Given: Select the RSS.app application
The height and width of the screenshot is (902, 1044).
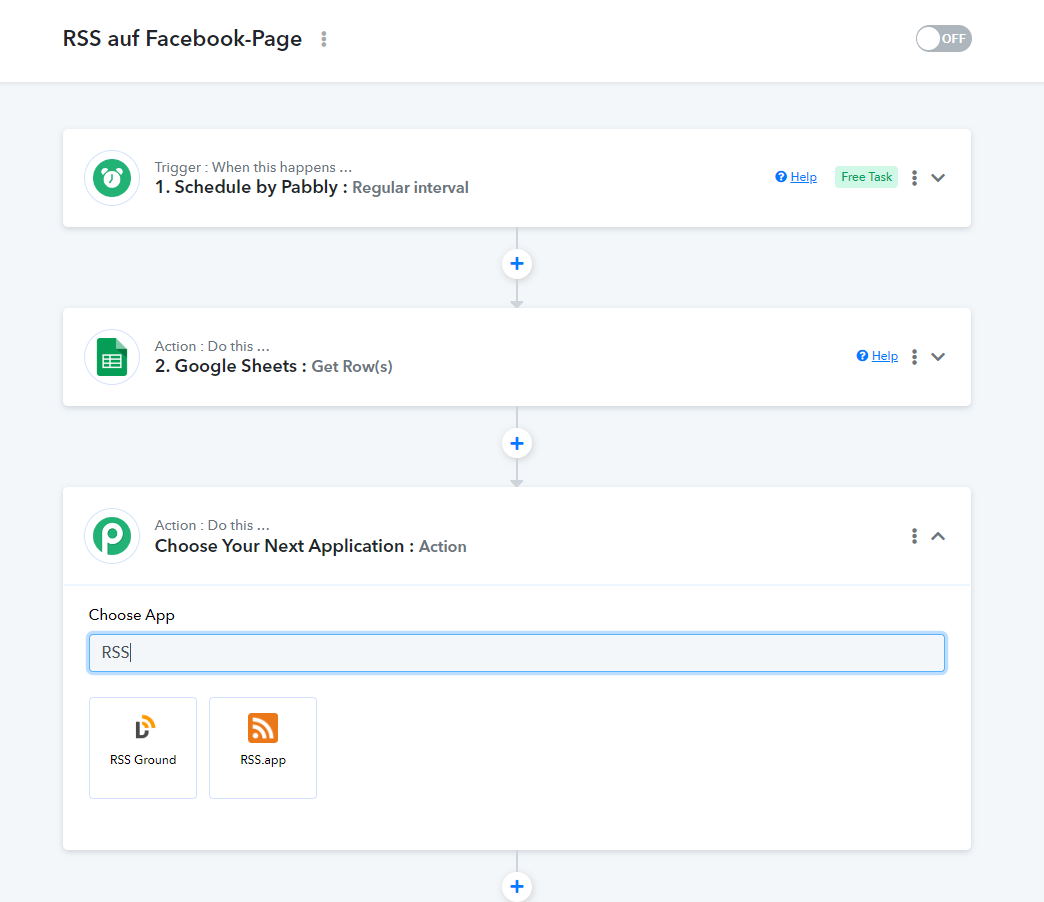Looking at the screenshot, I should [x=263, y=748].
